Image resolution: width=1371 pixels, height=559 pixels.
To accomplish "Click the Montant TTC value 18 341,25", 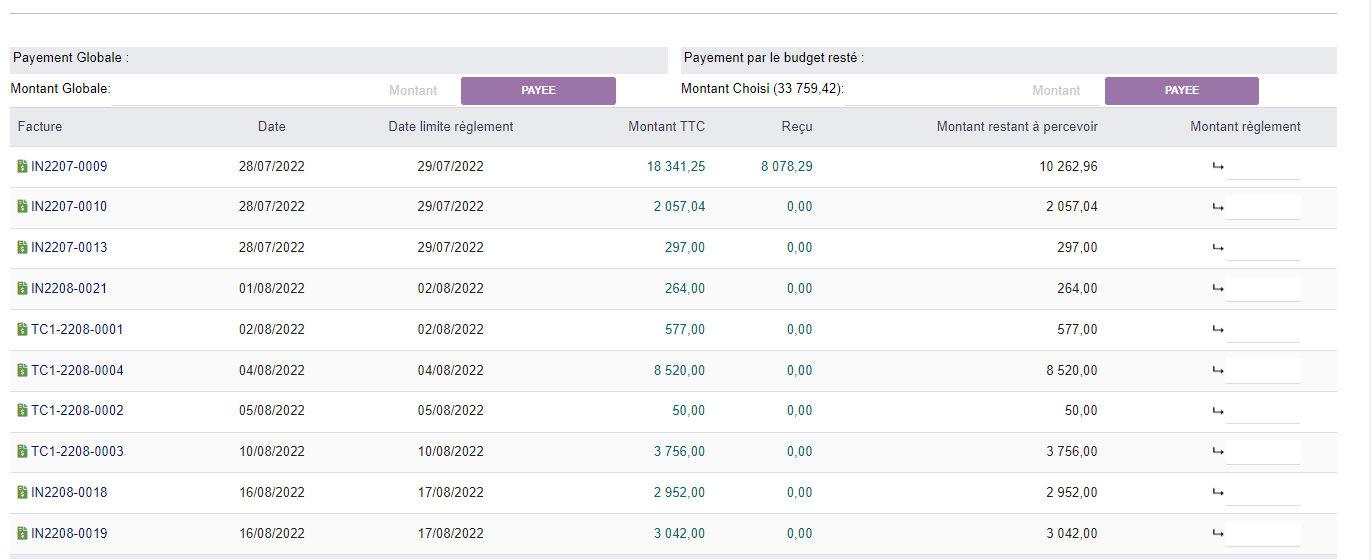I will pos(675,167).
